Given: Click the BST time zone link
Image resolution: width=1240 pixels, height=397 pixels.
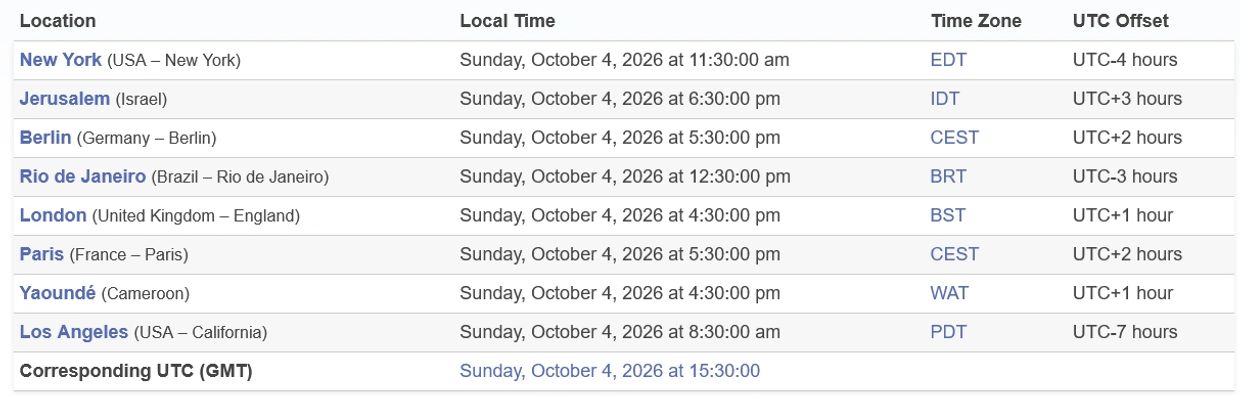Looking at the screenshot, I should pos(949,216).
